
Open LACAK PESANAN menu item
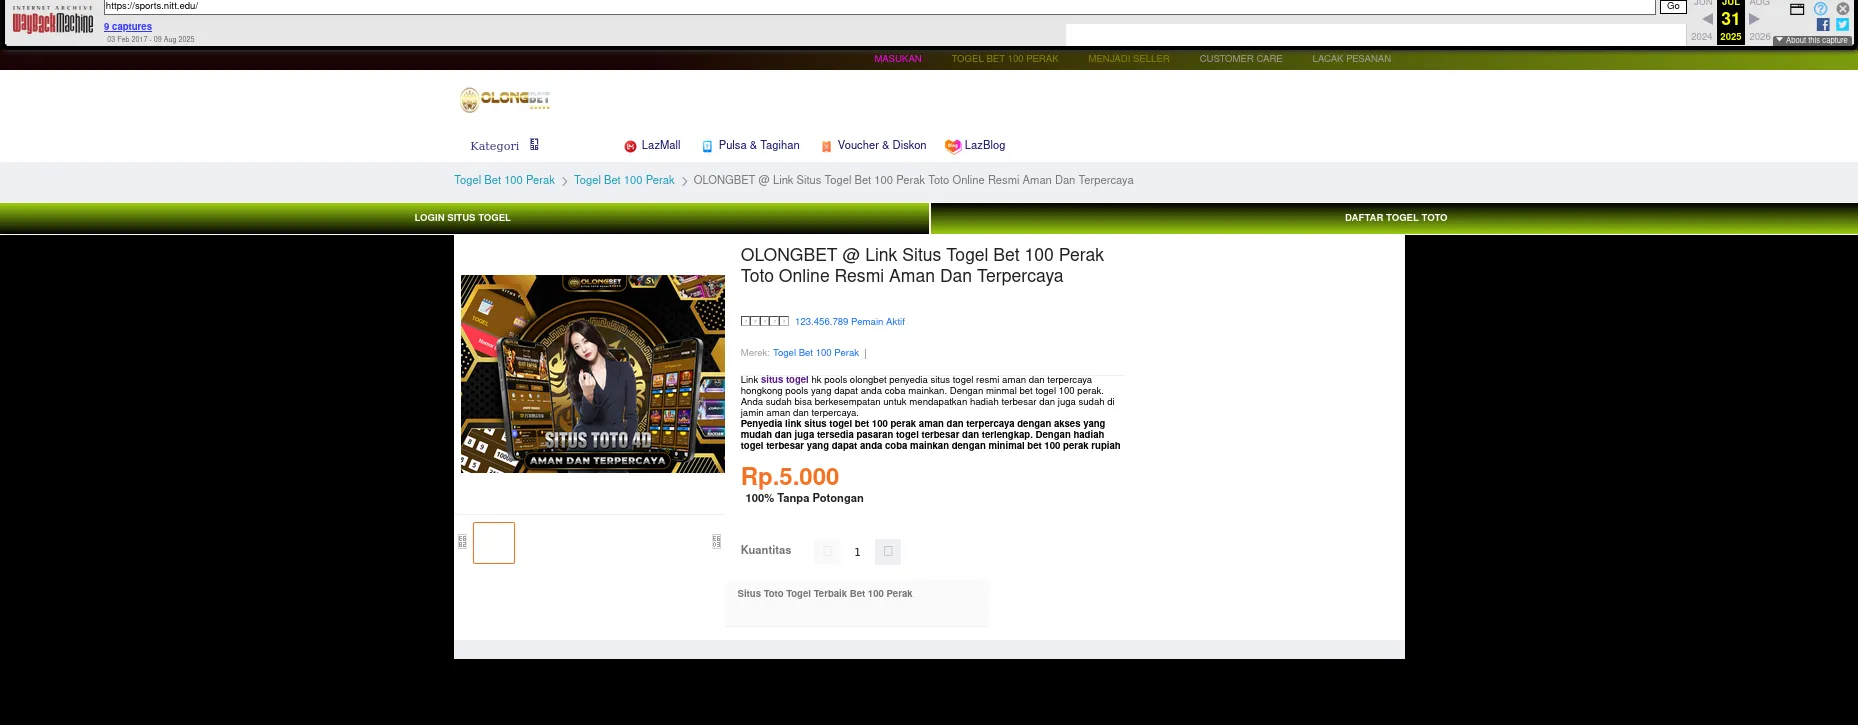pyautogui.click(x=1352, y=59)
